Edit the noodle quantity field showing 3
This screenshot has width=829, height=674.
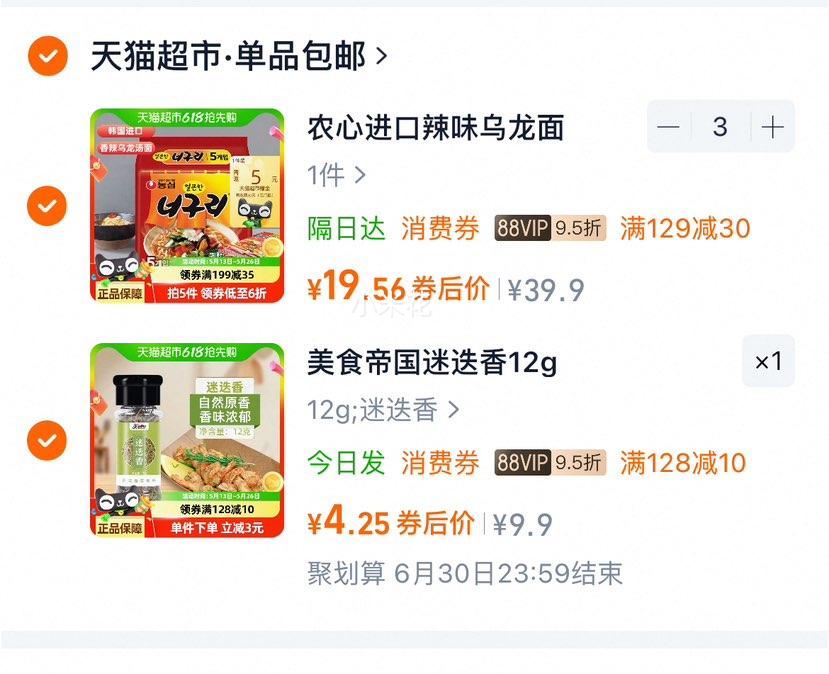point(720,127)
